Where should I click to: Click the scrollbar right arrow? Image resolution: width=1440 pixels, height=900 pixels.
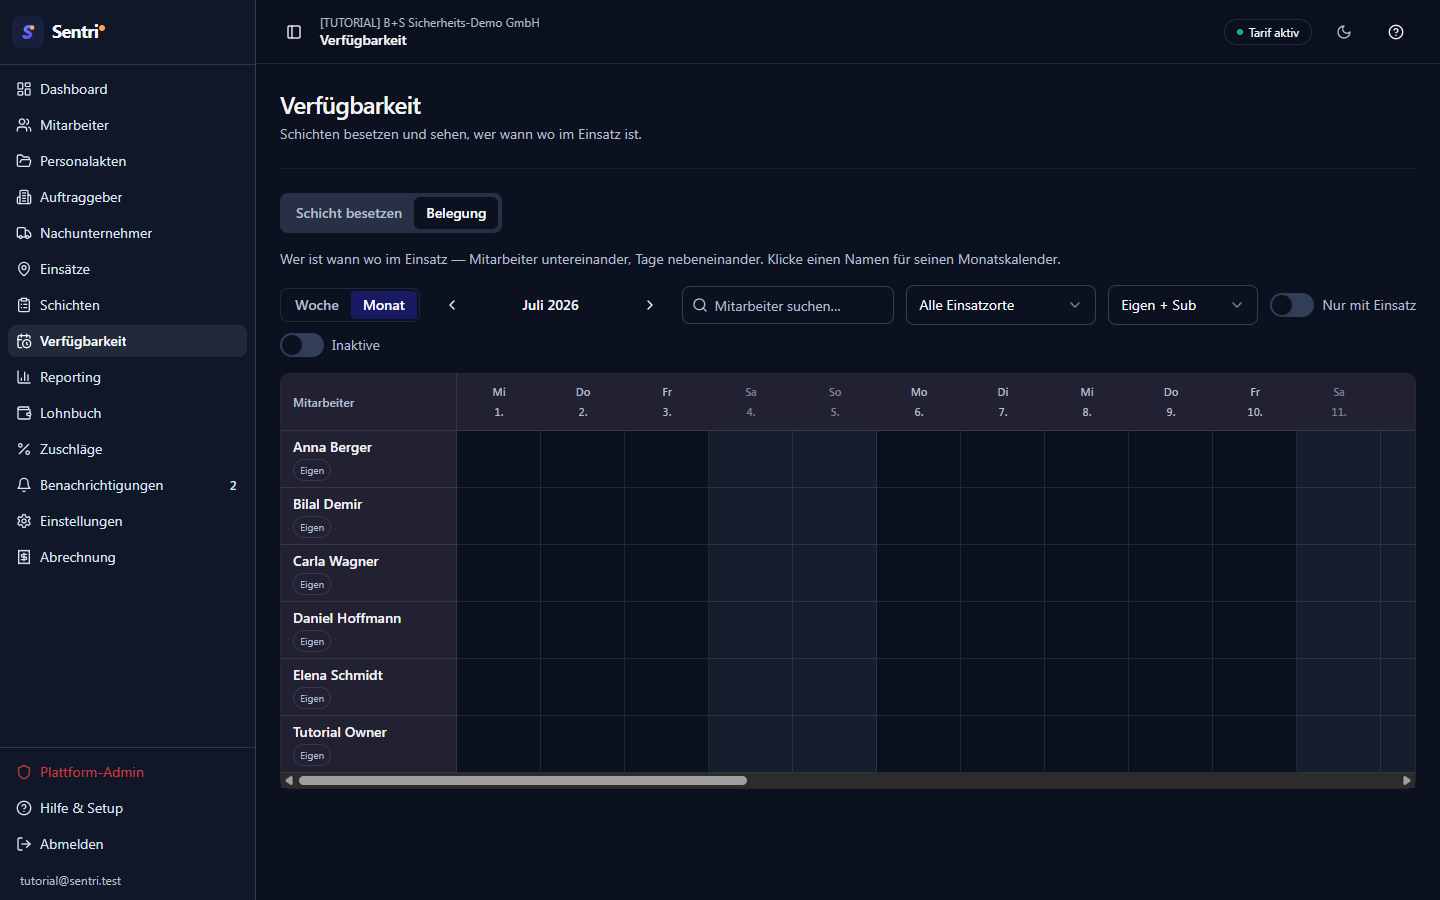point(1406,780)
